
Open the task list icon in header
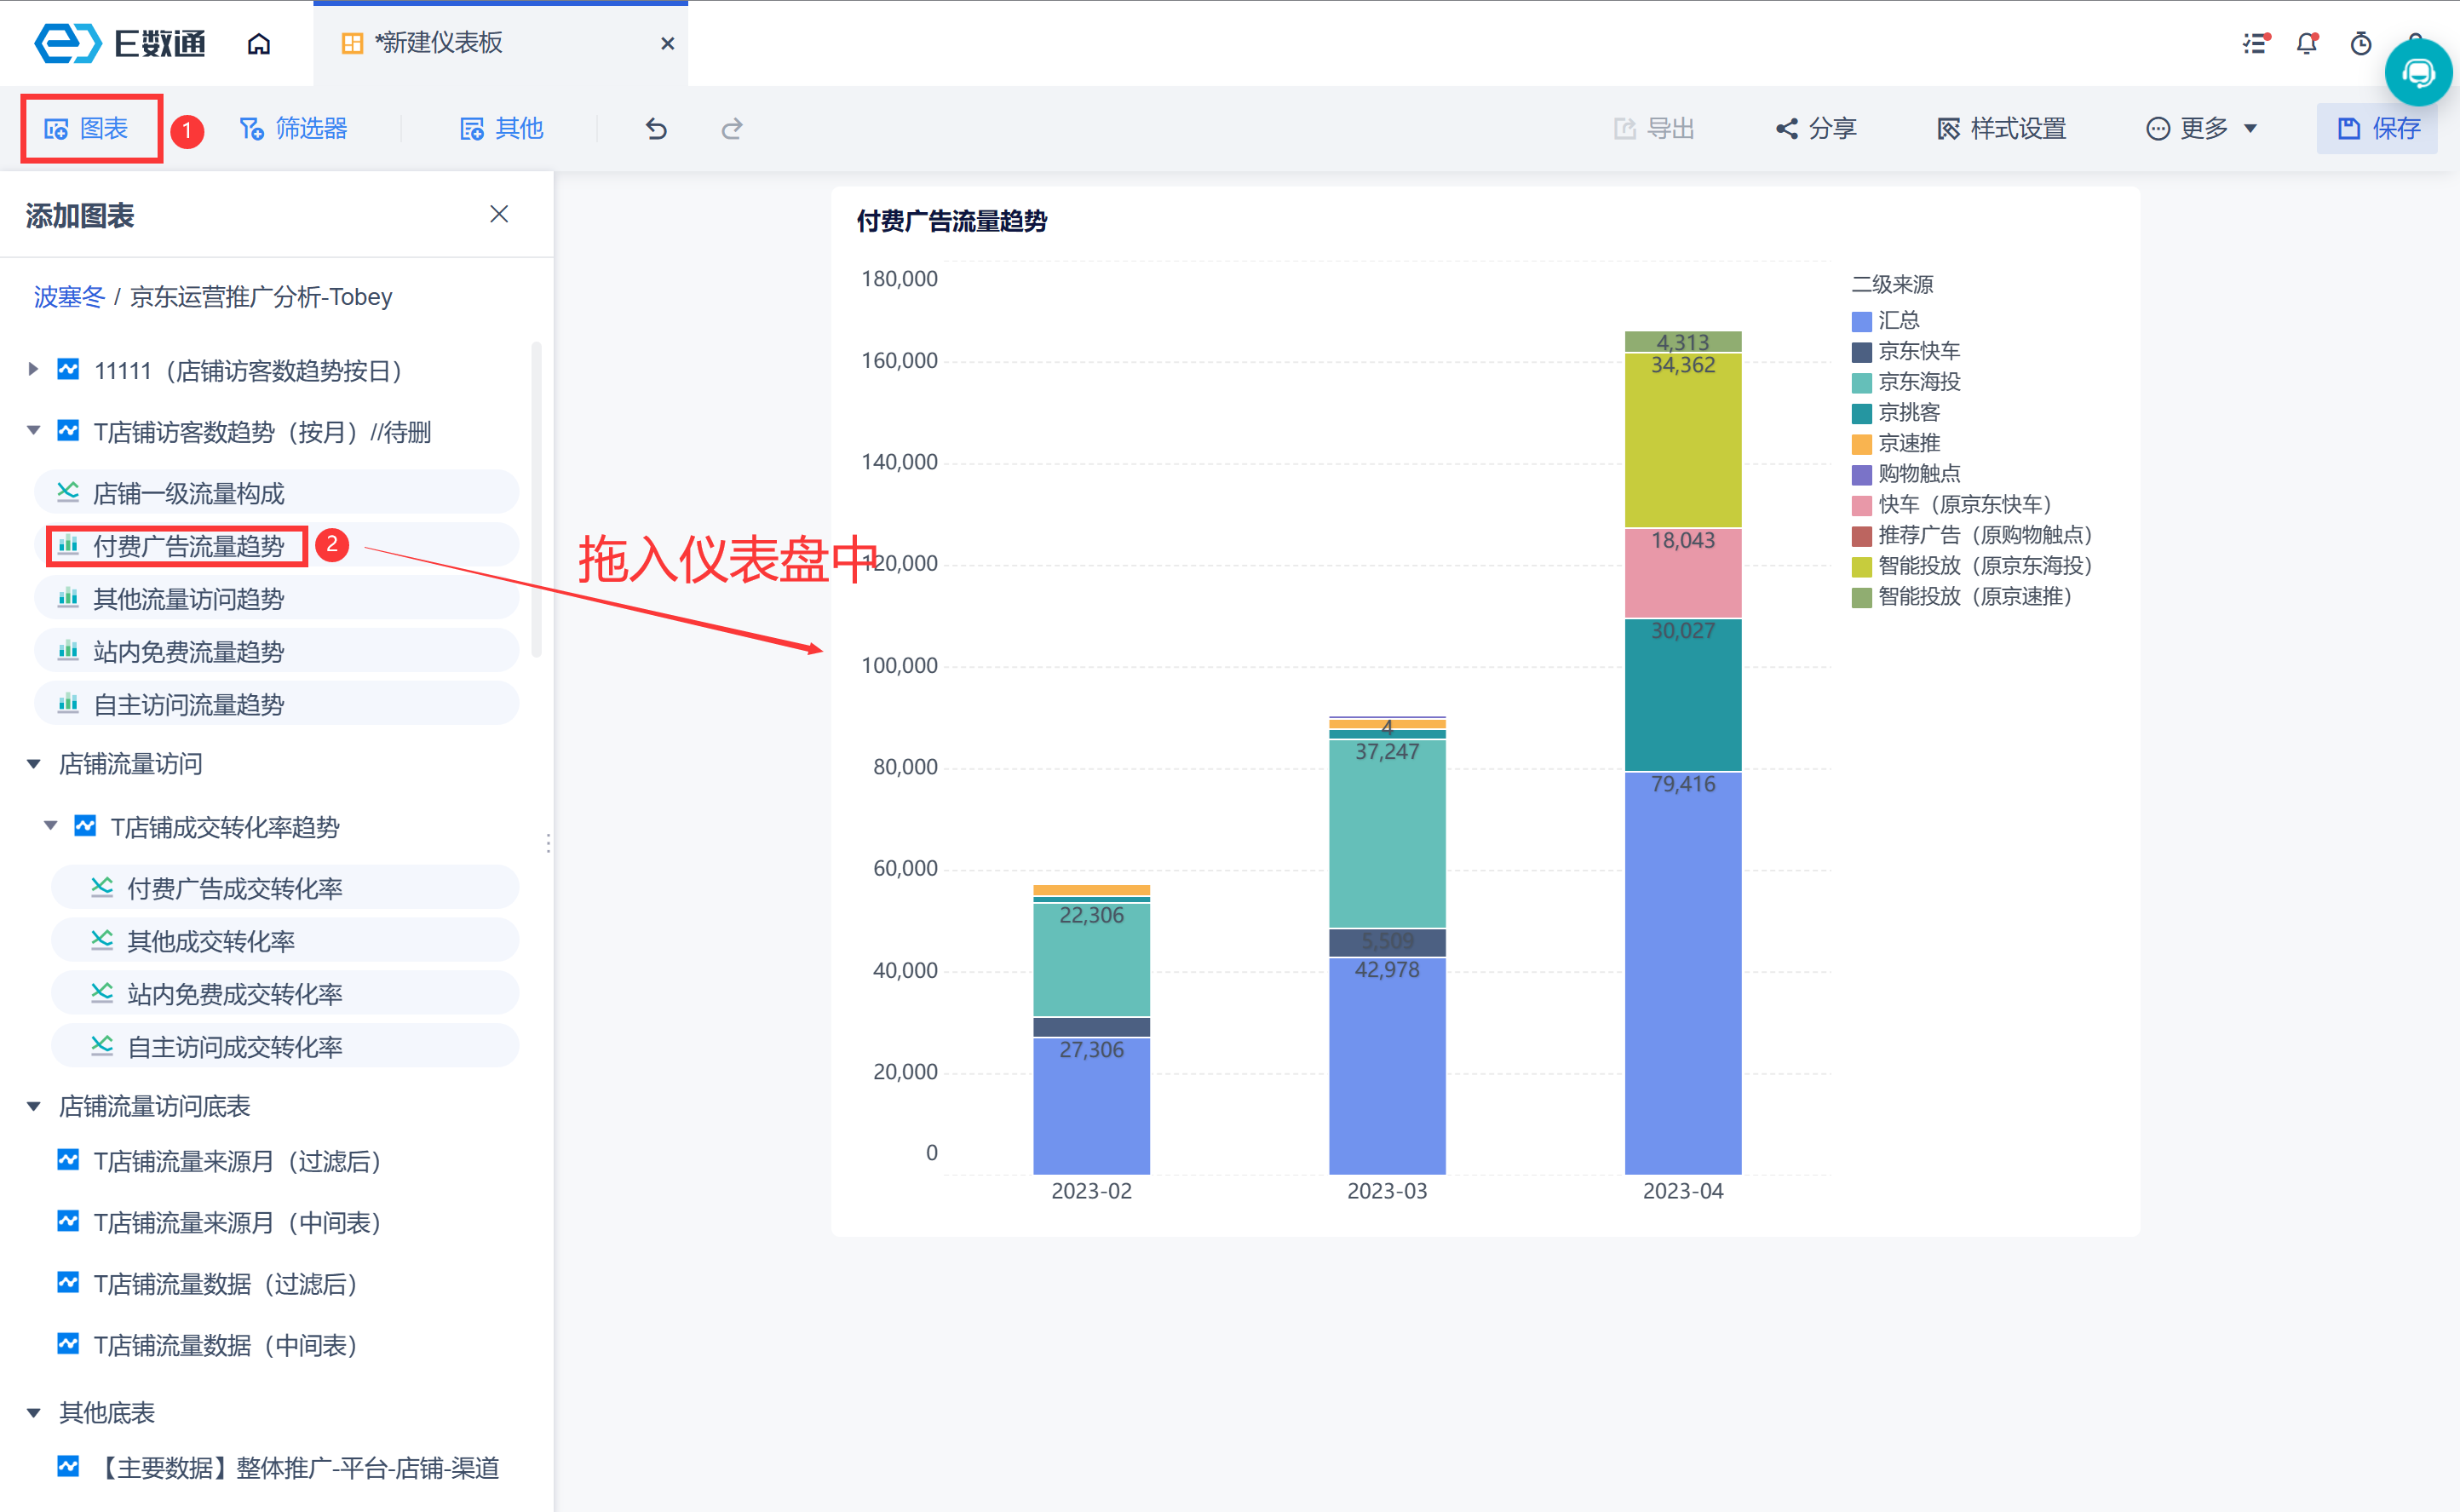coord(2255,44)
